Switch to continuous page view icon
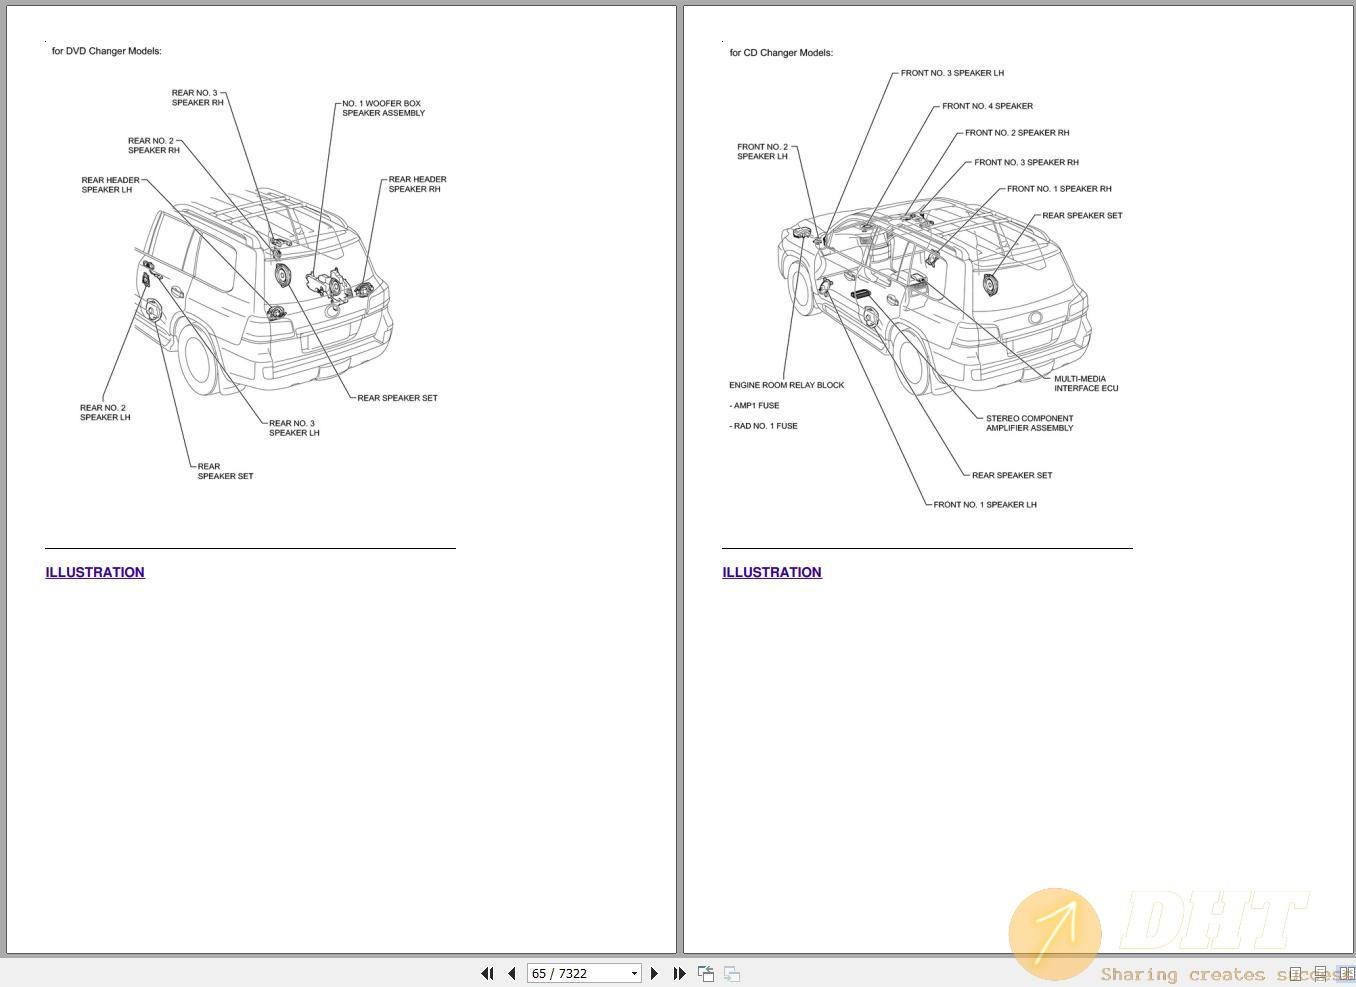 1320,973
